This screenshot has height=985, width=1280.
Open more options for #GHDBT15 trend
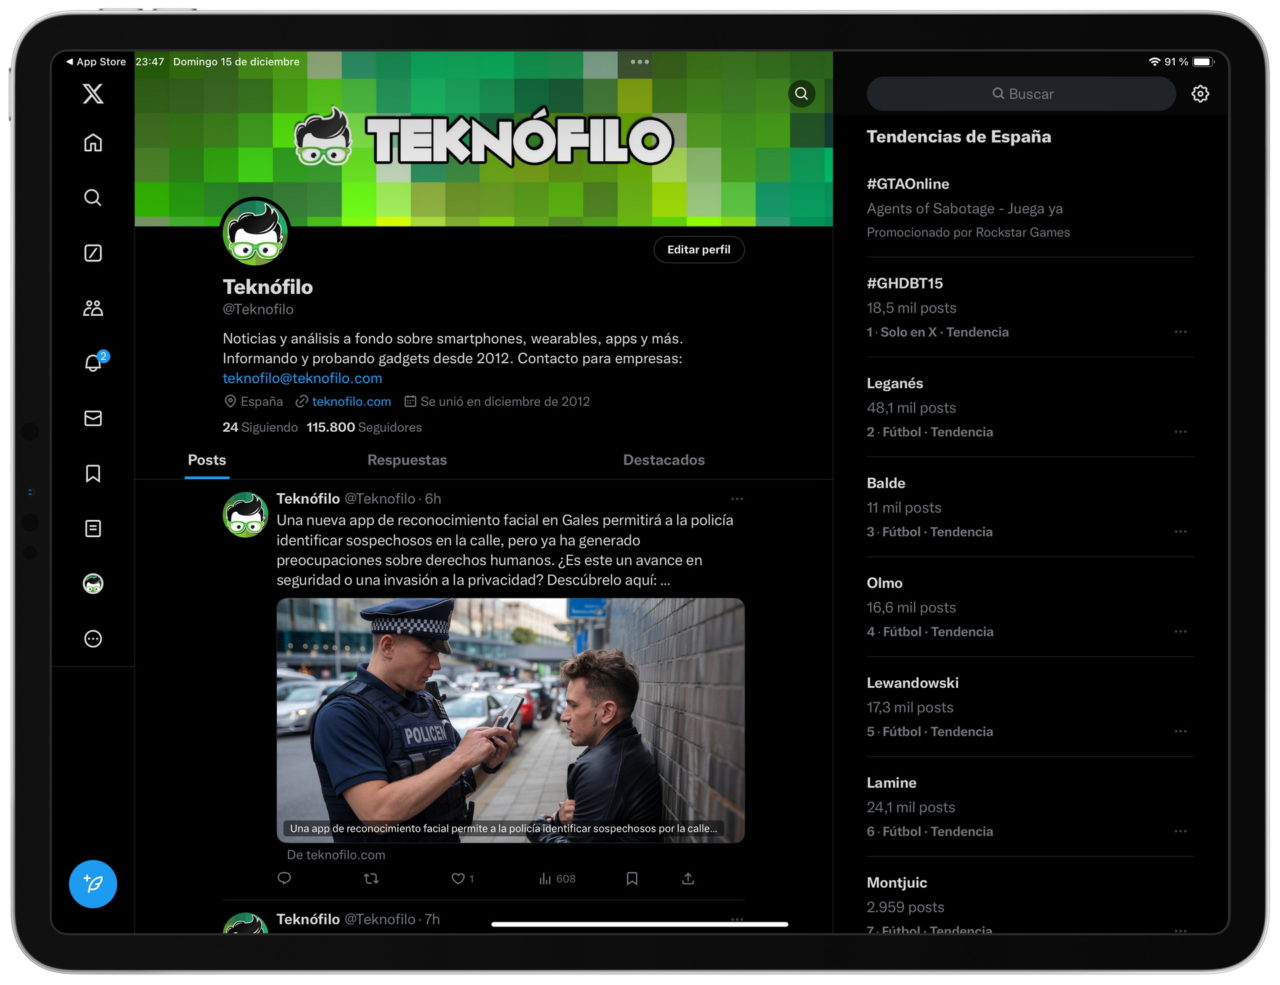click(1181, 332)
